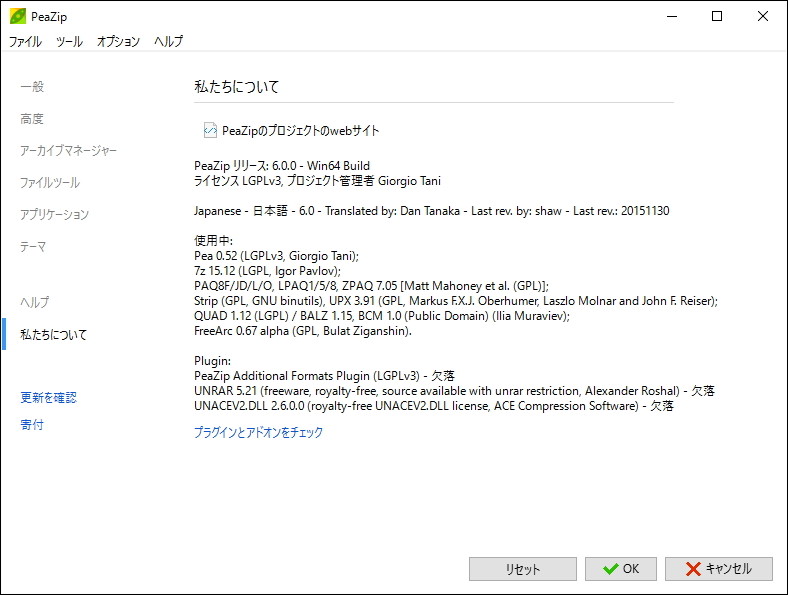
Task: Click the キャンセル button
Action: (x=719, y=569)
